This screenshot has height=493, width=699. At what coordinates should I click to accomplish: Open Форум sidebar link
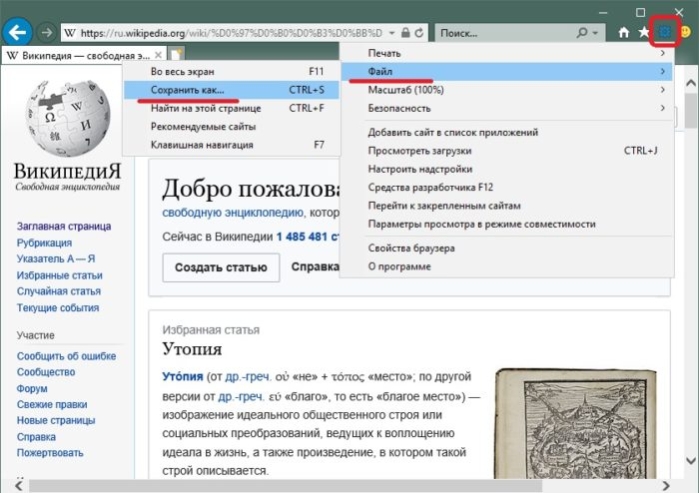tap(32, 389)
